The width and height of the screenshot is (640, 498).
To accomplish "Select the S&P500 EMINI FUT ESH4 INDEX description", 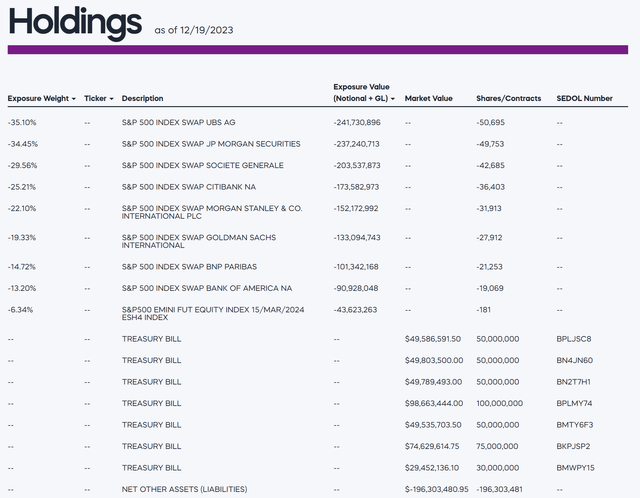I will point(213,313).
